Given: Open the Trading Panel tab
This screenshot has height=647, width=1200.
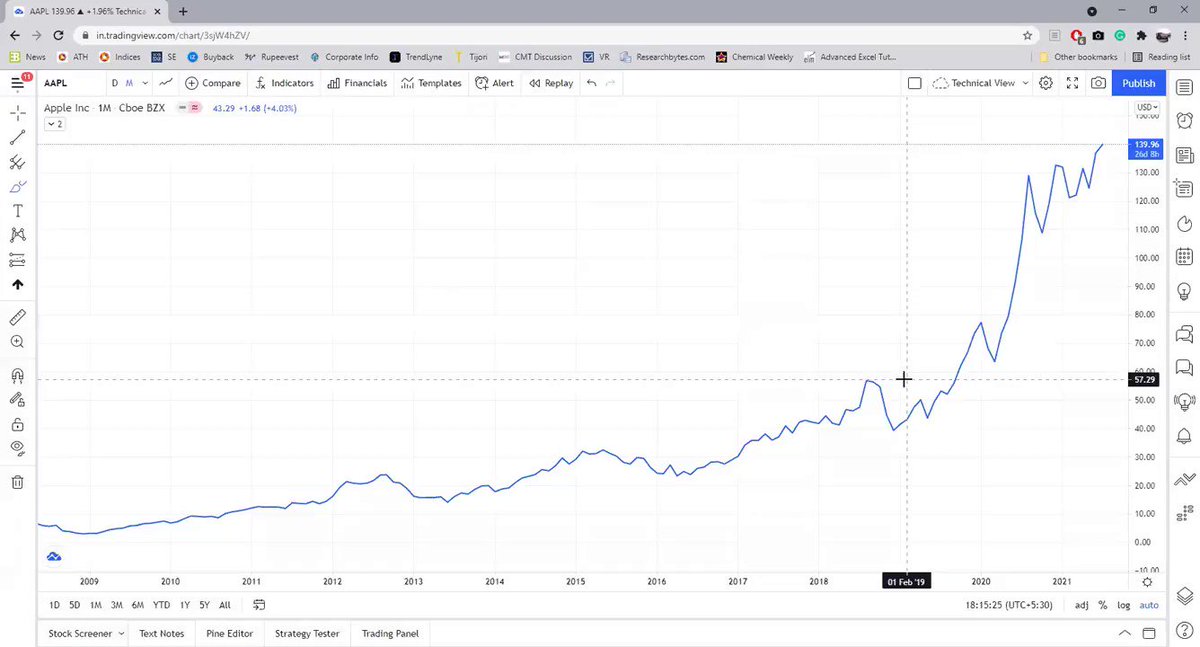Looking at the screenshot, I should (390, 633).
